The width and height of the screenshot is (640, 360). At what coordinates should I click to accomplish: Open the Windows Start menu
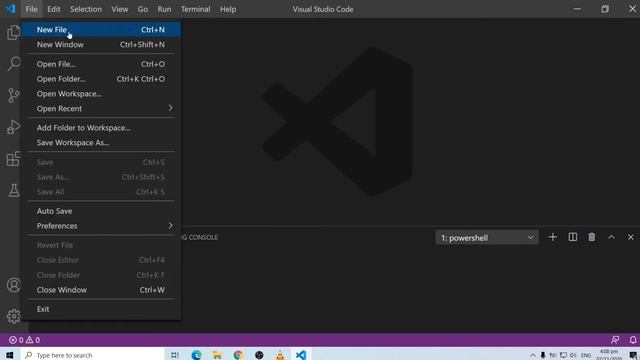click(9, 355)
